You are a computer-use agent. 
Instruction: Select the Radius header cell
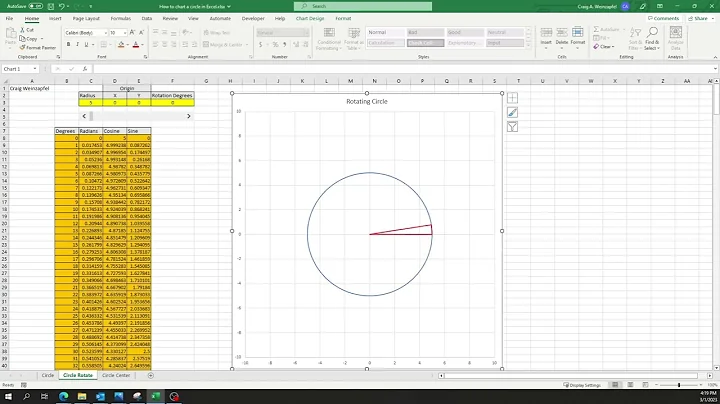tap(90, 95)
